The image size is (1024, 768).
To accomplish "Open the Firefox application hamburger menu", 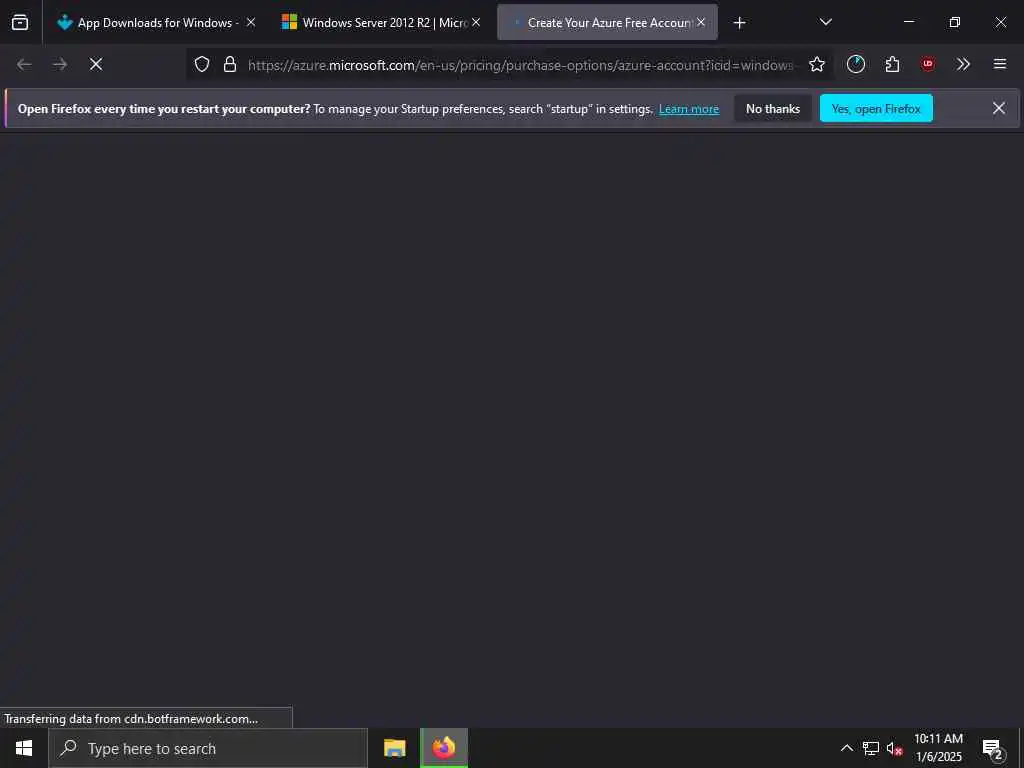I will coord(1000,64).
